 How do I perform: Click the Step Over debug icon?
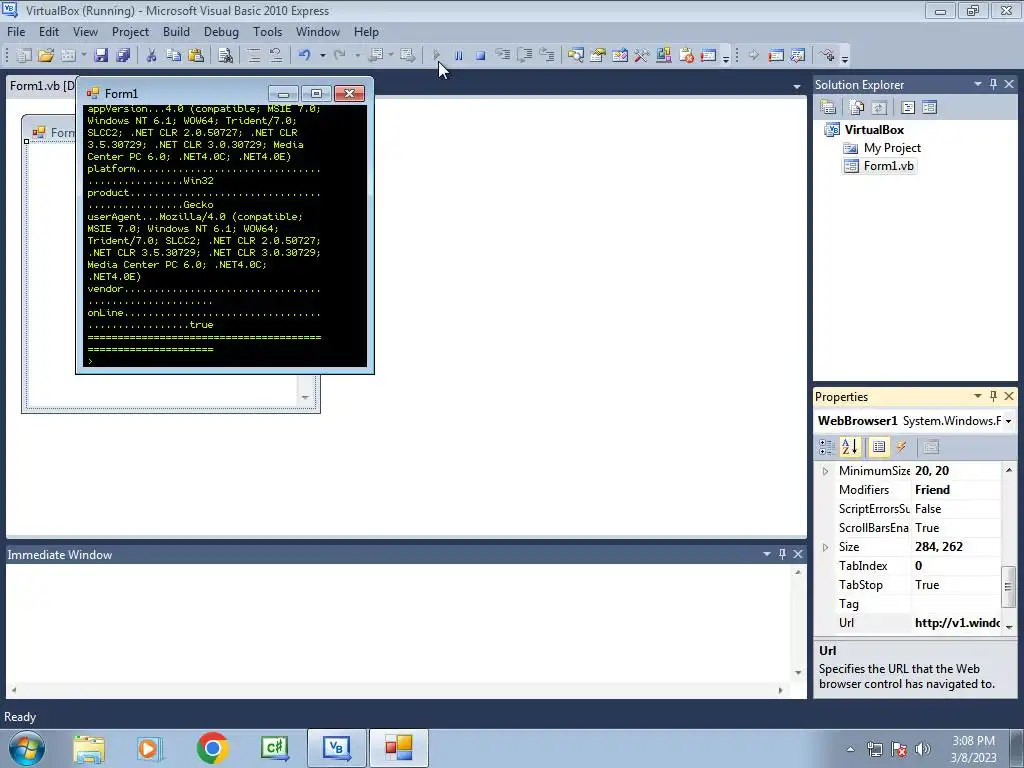[x=524, y=56]
